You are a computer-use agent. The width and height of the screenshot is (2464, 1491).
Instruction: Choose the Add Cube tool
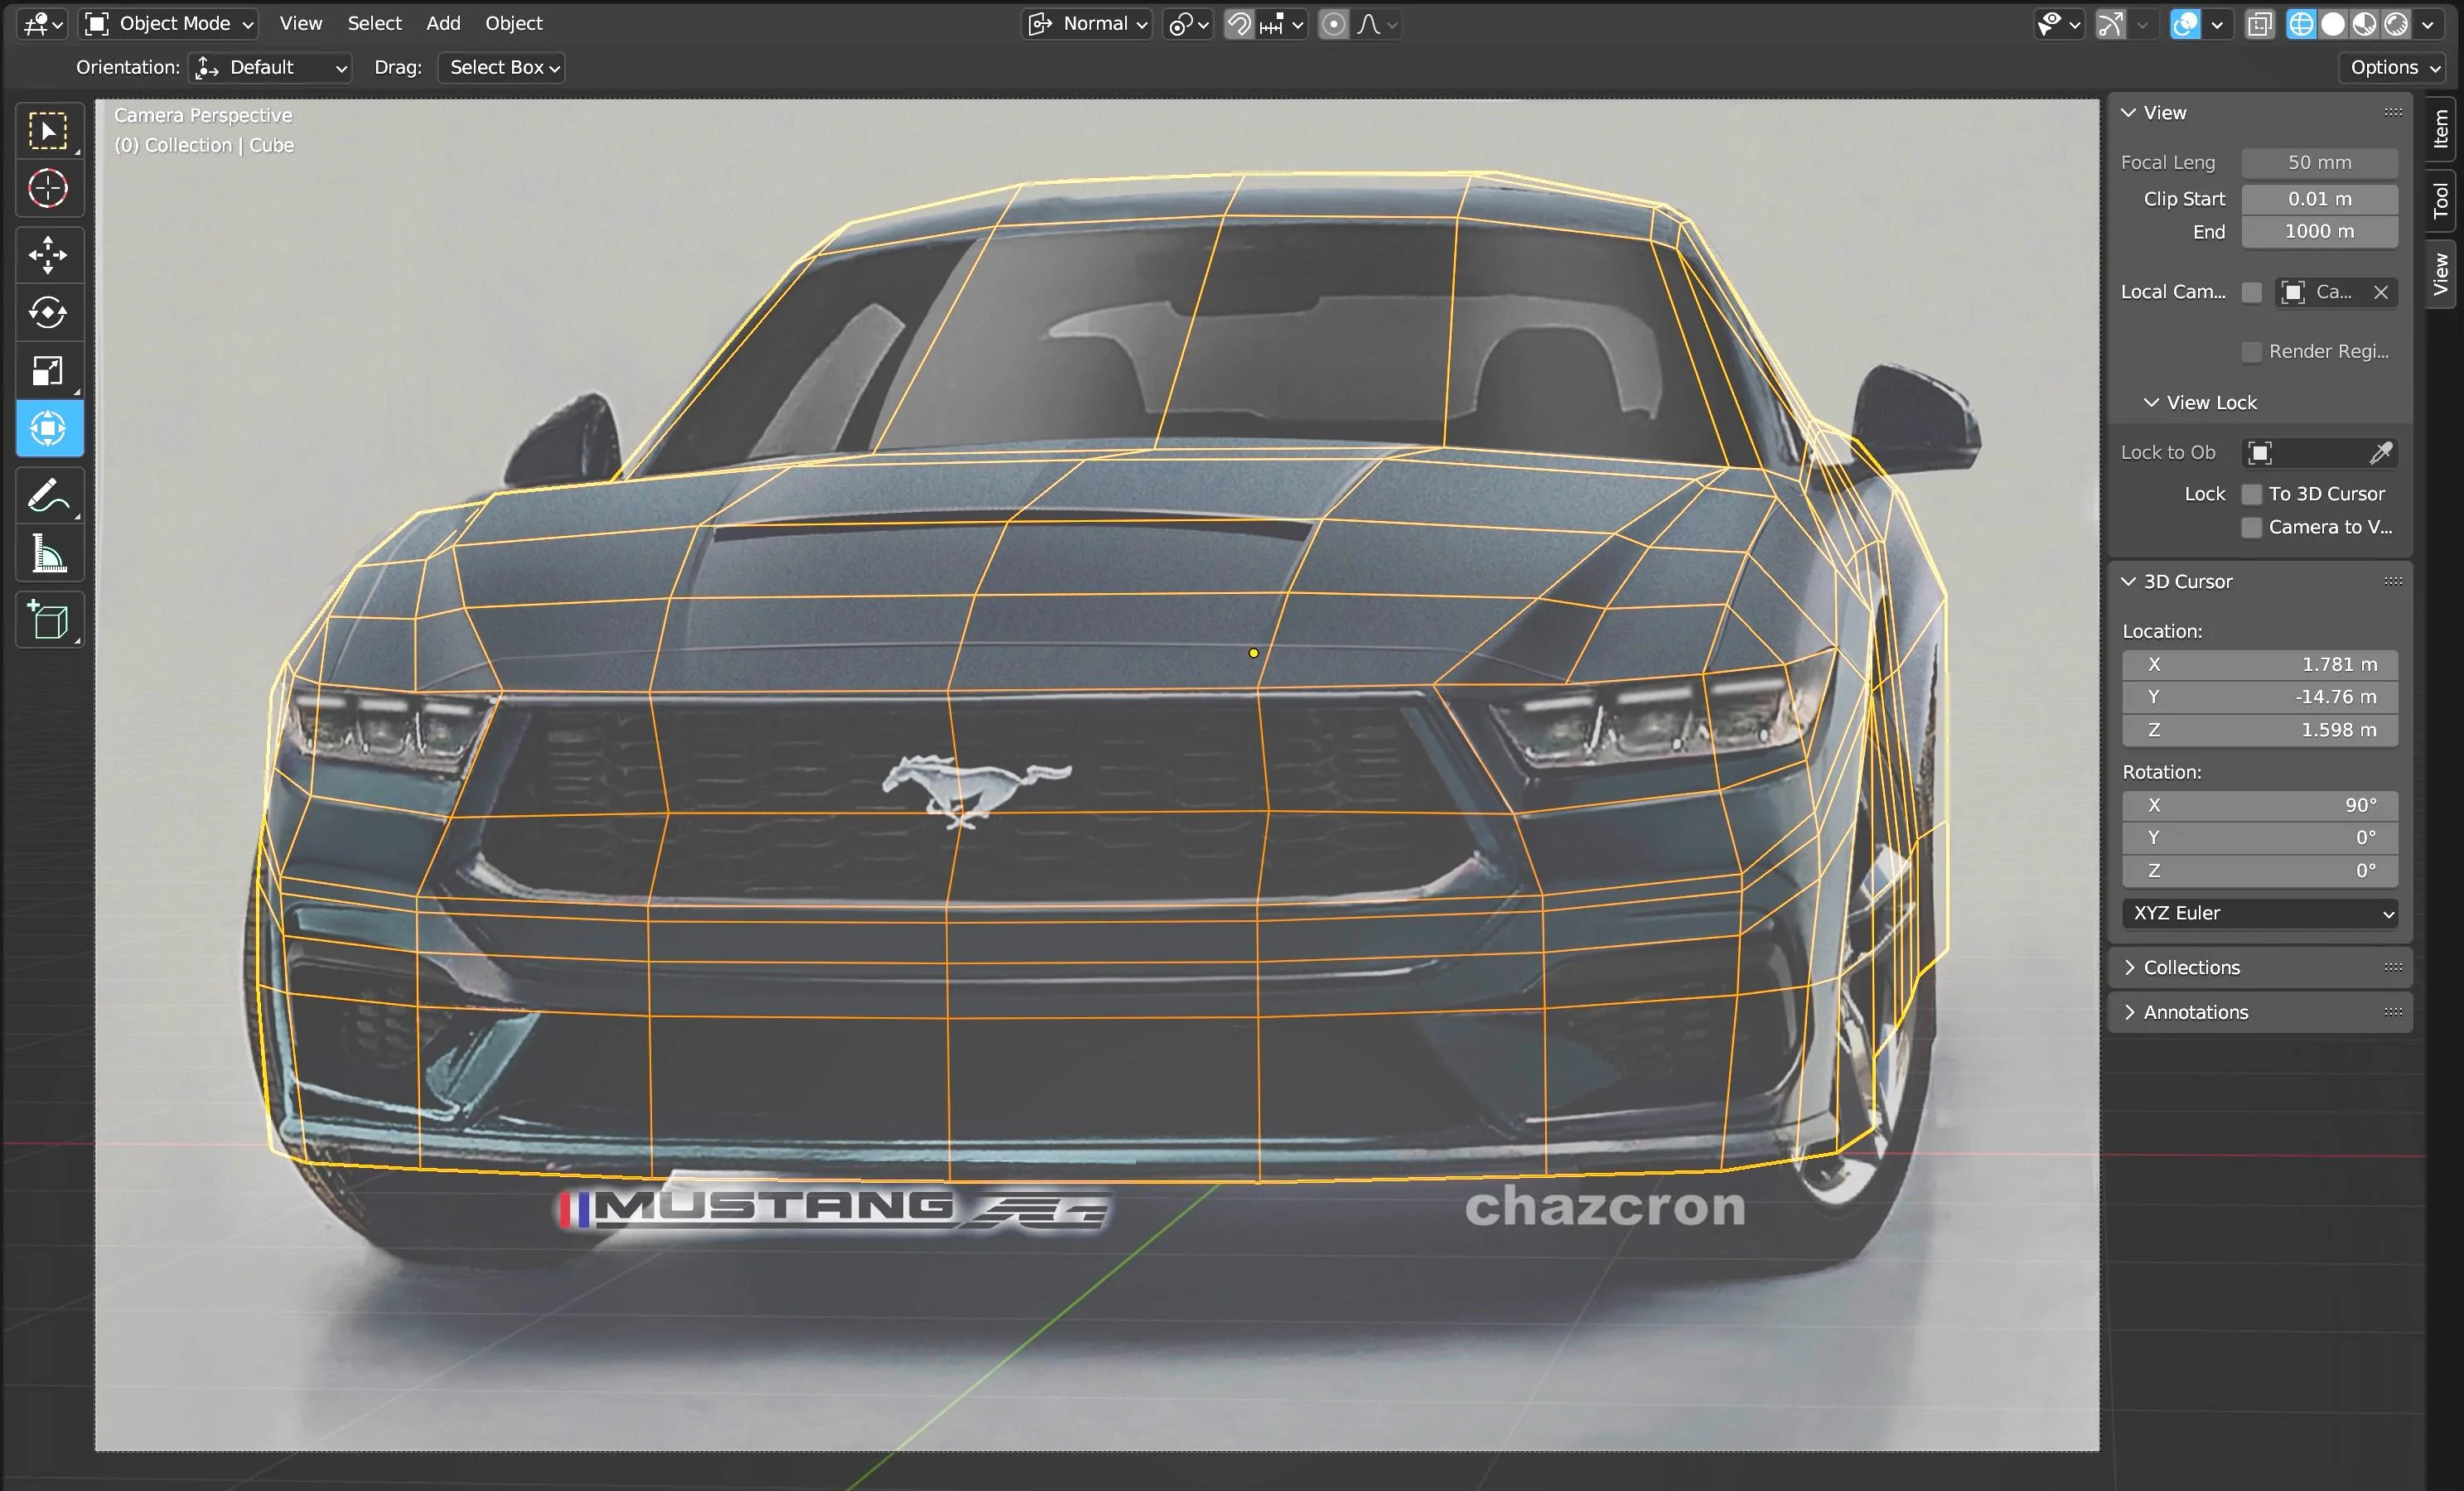pos(49,620)
